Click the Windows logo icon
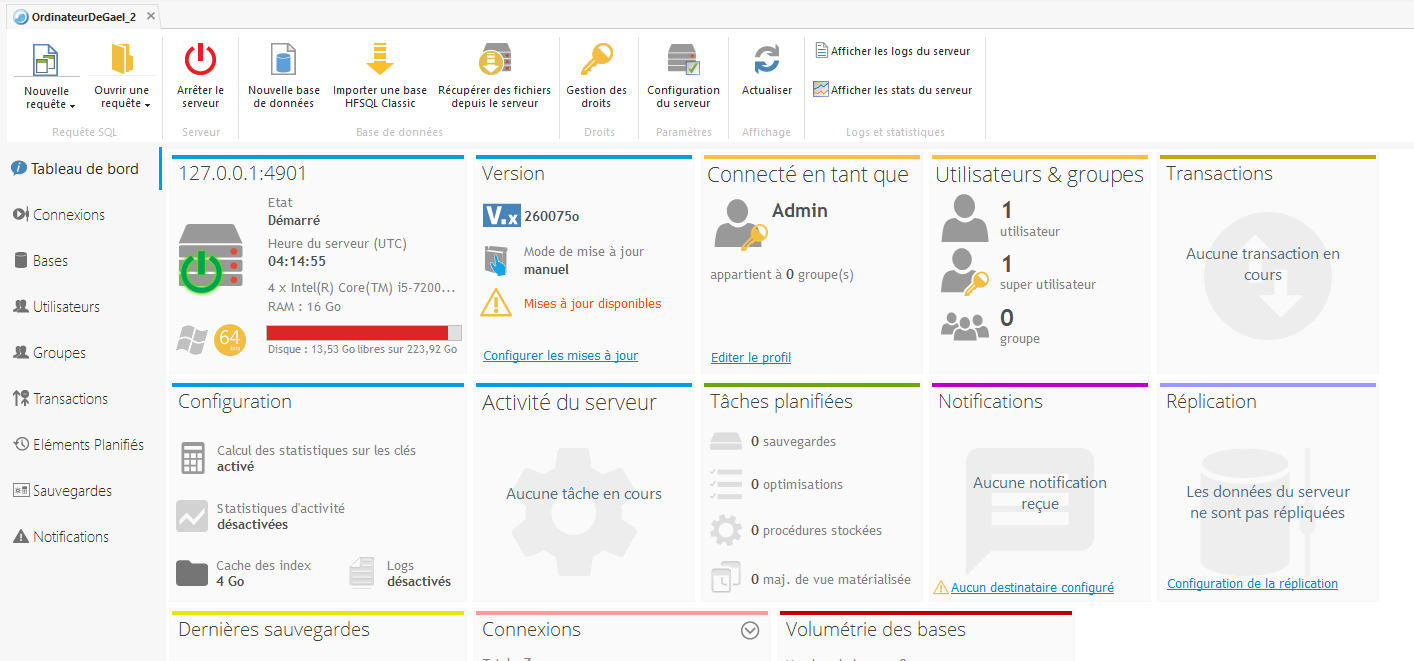Image resolution: width=1414 pixels, height=661 pixels. [191, 339]
